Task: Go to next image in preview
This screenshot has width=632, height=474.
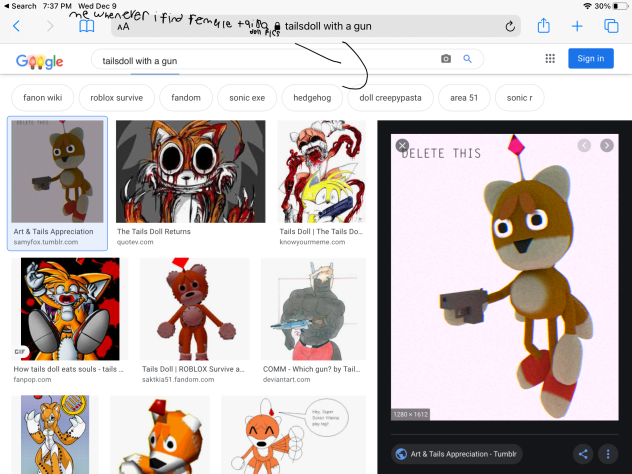Action: click(606, 146)
